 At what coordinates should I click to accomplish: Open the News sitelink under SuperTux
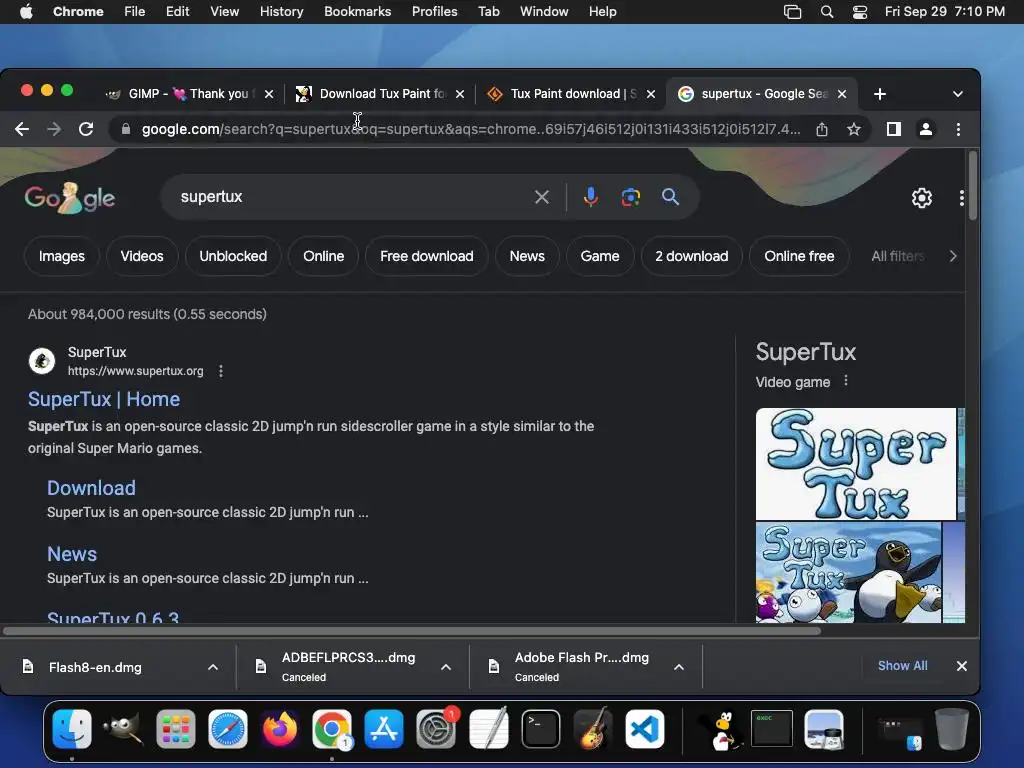(72, 554)
